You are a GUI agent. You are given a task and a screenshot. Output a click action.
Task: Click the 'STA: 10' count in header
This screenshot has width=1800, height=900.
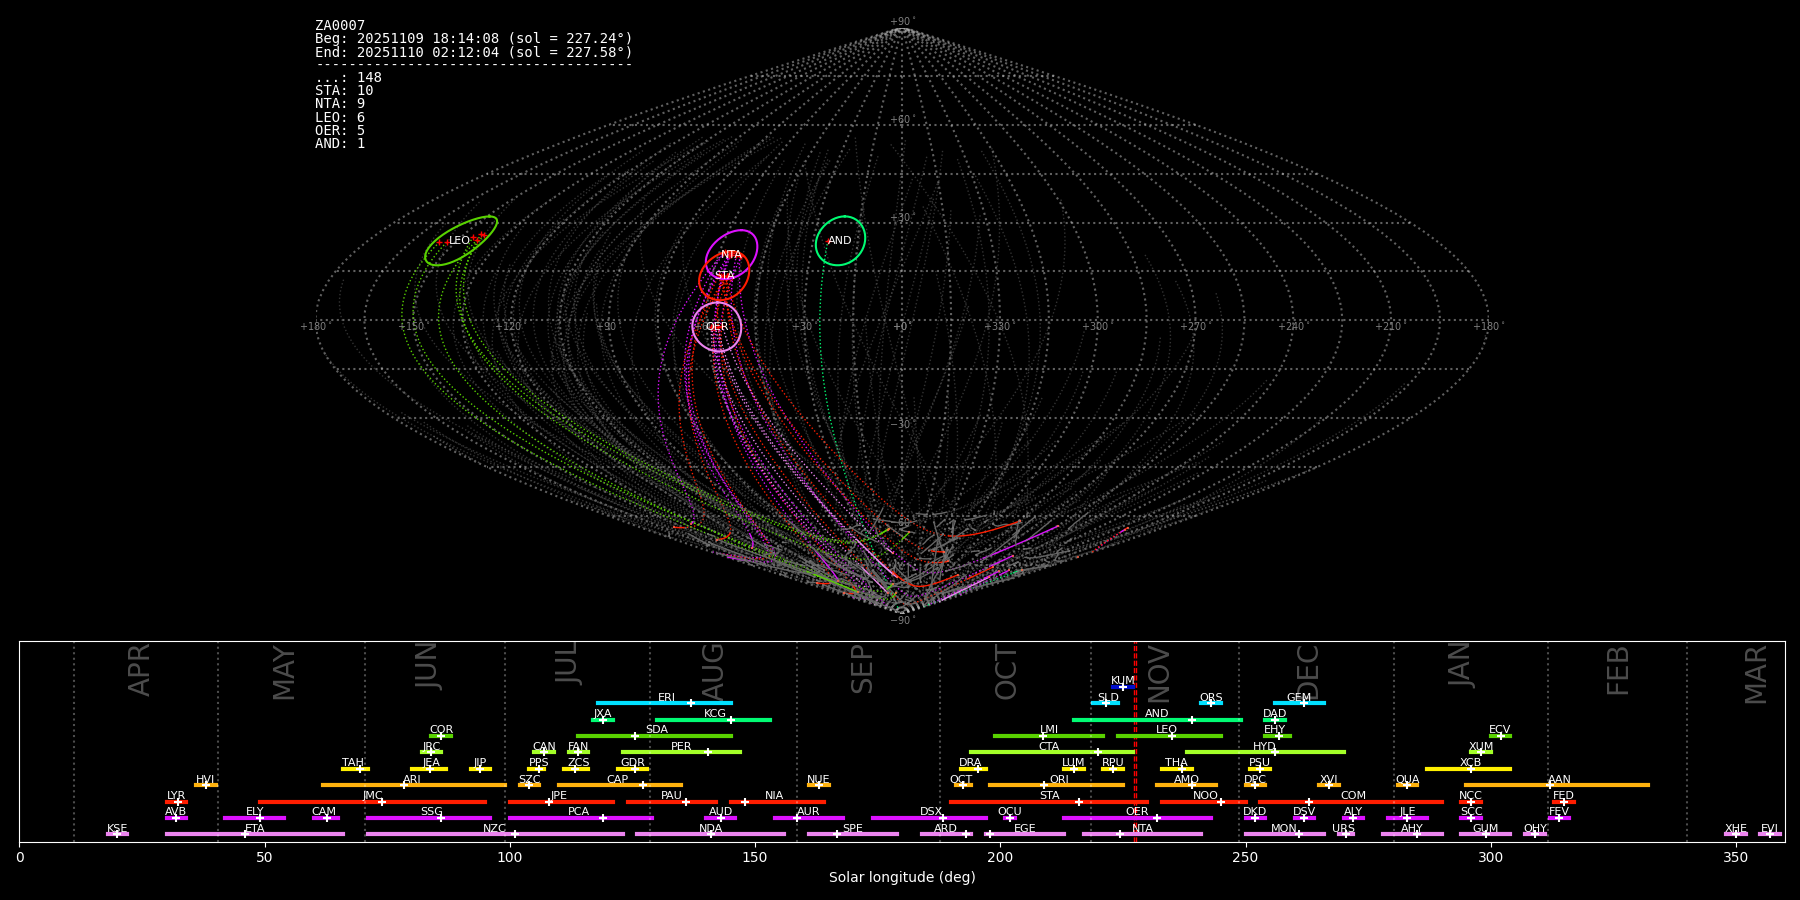tap(344, 91)
